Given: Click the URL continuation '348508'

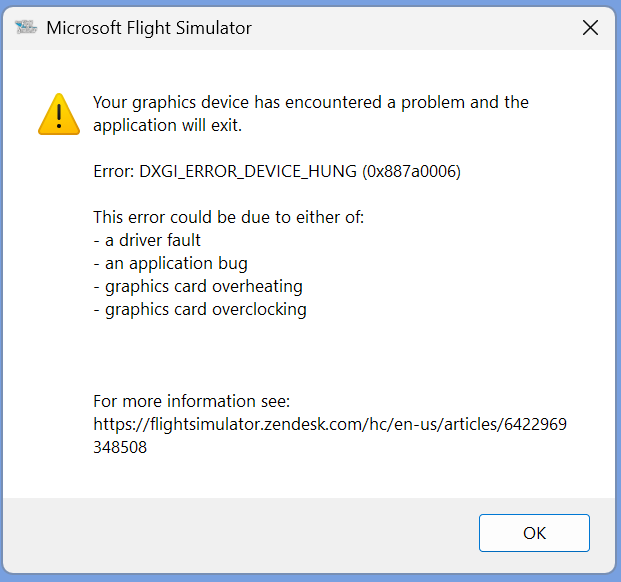Looking at the screenshot, I should (120, 447).
